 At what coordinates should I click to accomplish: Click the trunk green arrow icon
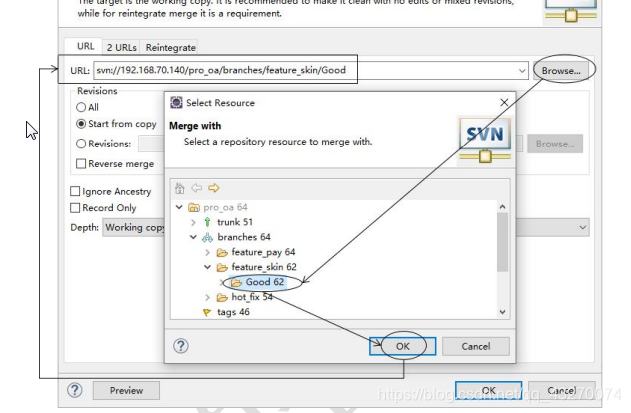[x=207, y=222]
